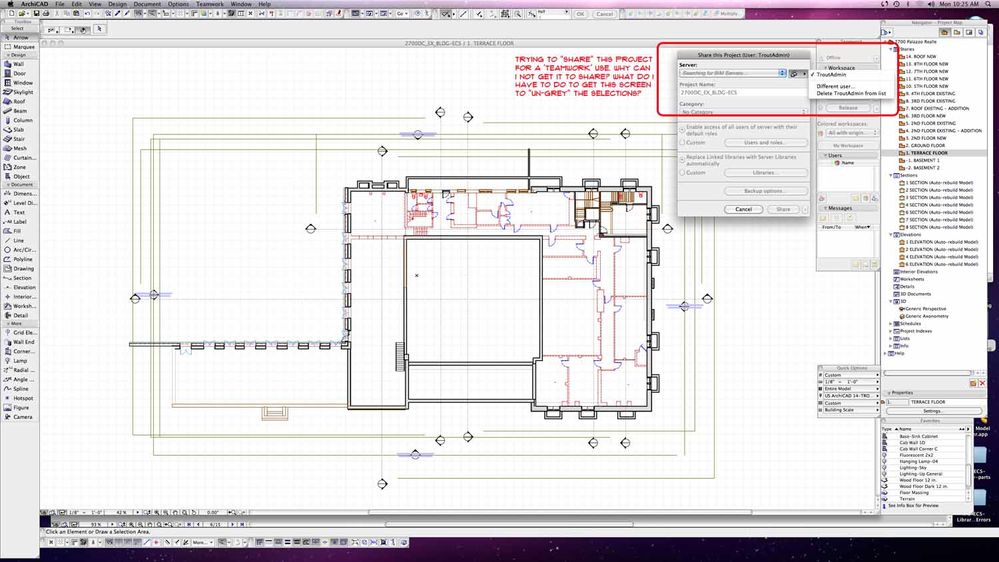Select the Skylight tool

point(20,92)
